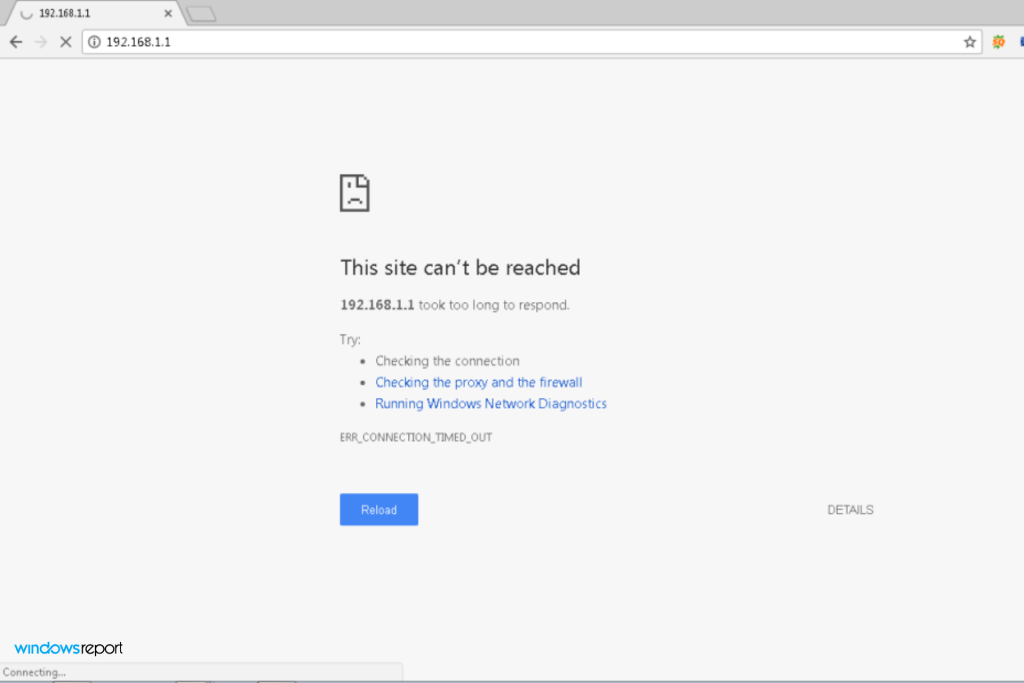Image resolution: width=1024 pixels, height=683 pixels.
Task: Open the orange extension icon in toolbar
Action: 999,42
